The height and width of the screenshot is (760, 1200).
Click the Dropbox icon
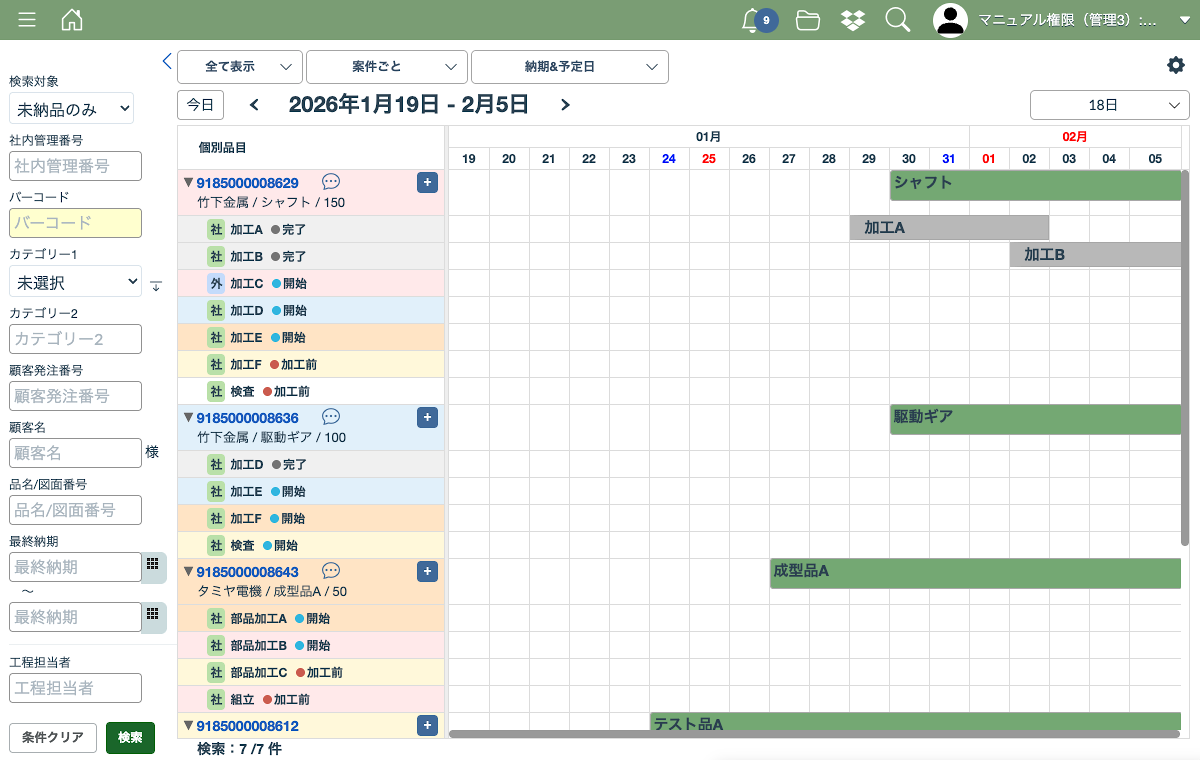click(852, 20)
